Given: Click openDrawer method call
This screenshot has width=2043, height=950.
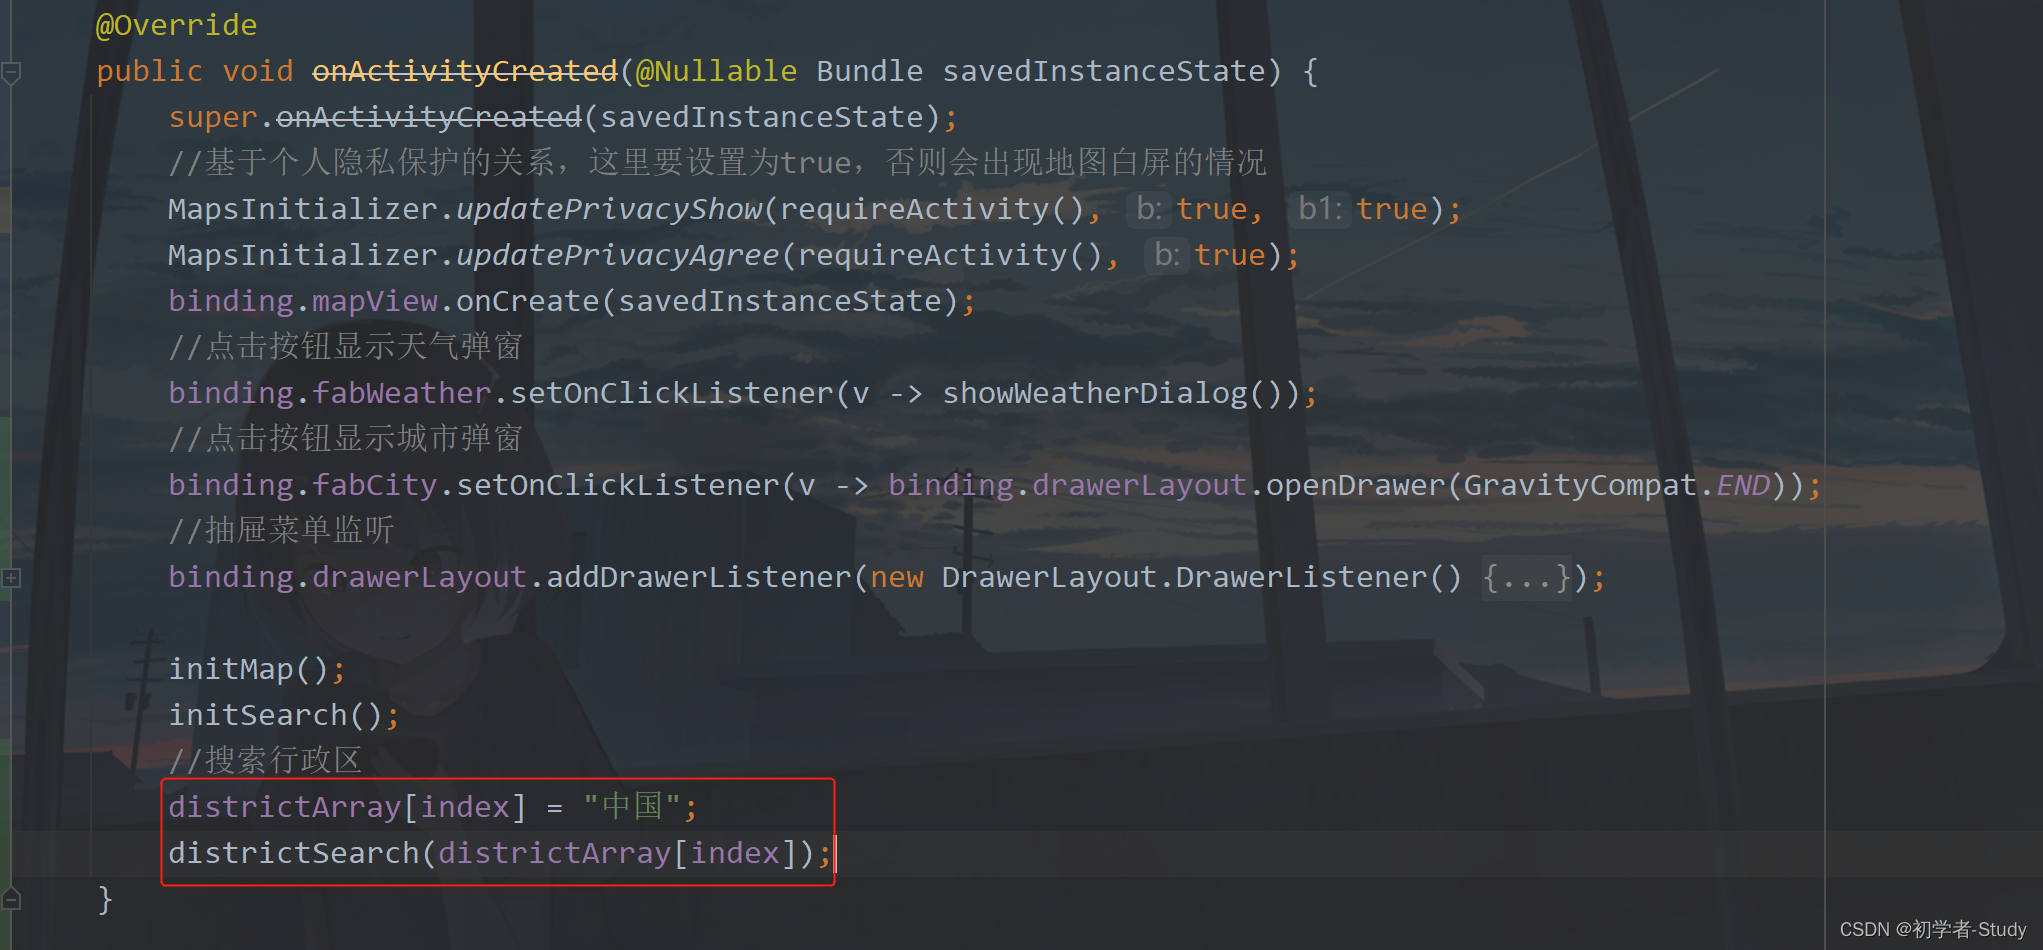Looking at the screenshot, I should tap(1355, 485).
